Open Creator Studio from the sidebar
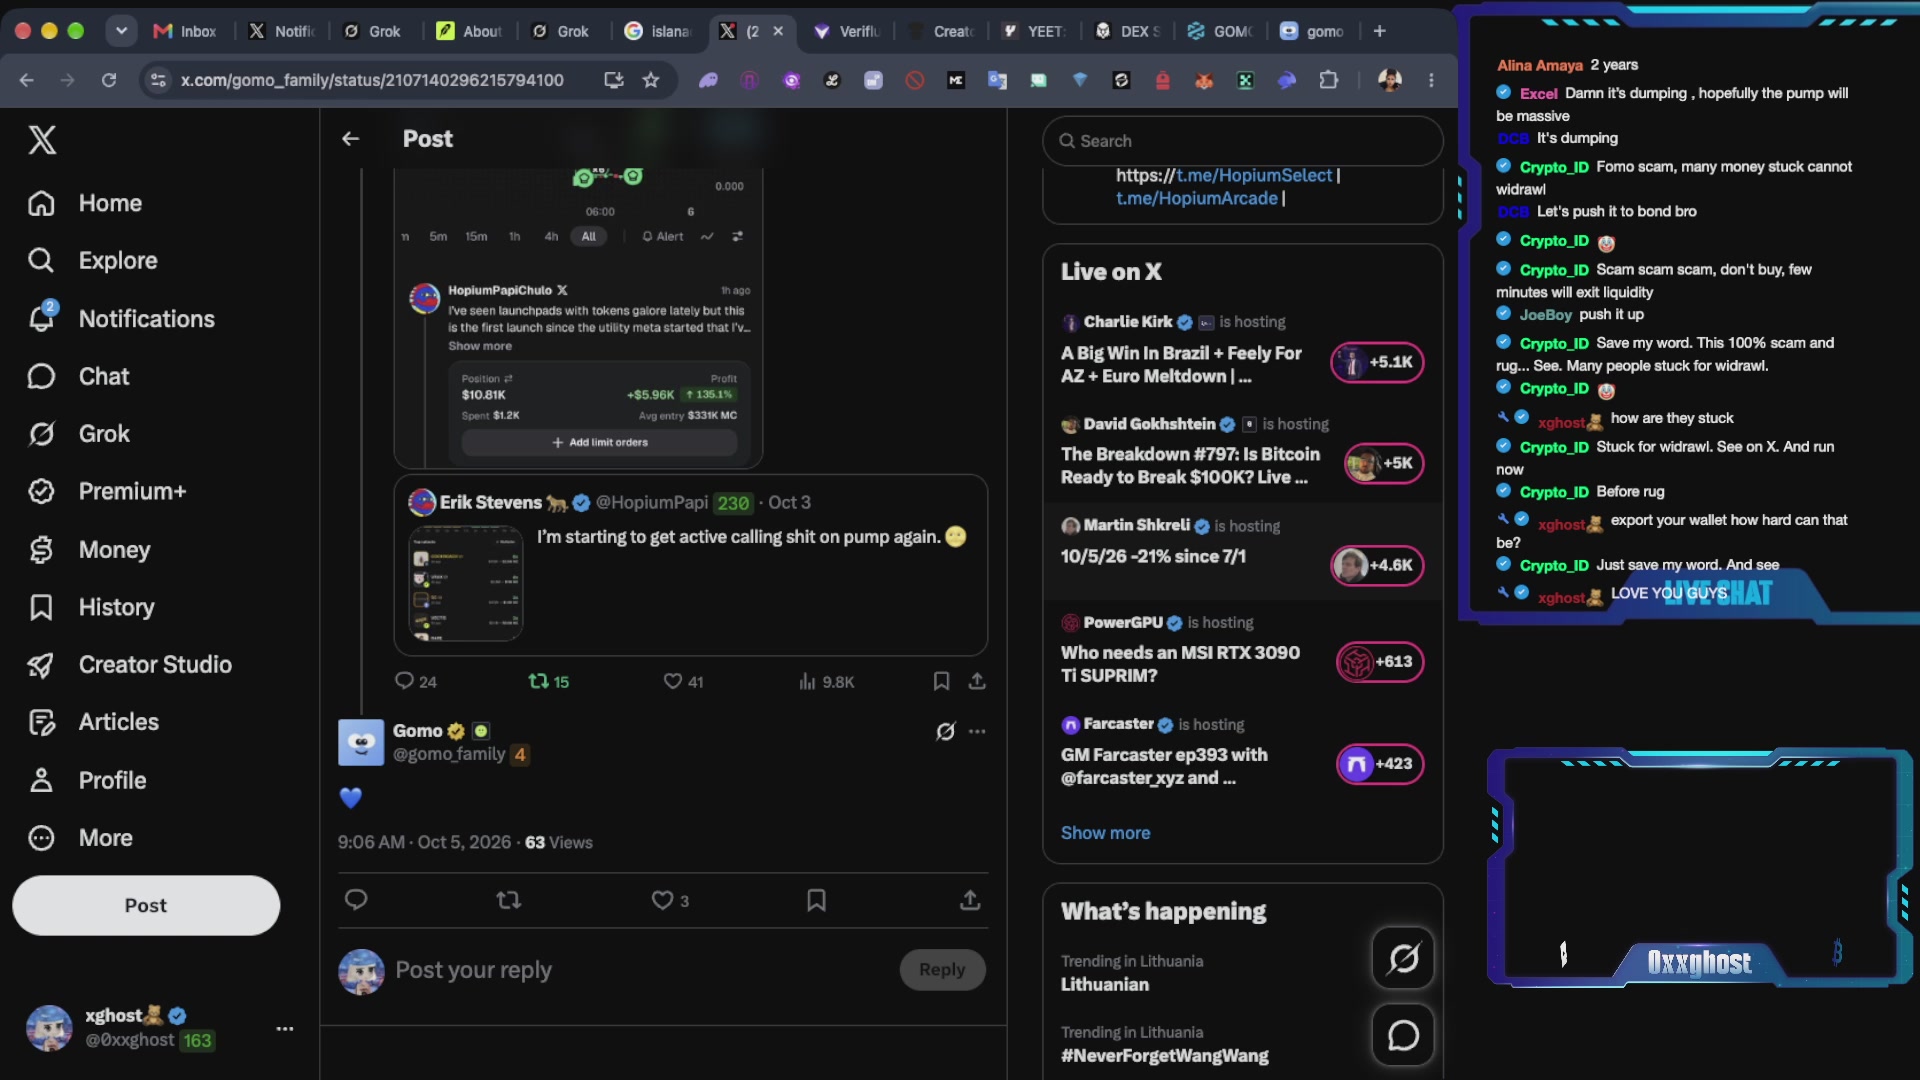This screenshot has width=1920, height=1080. point(130,665)
